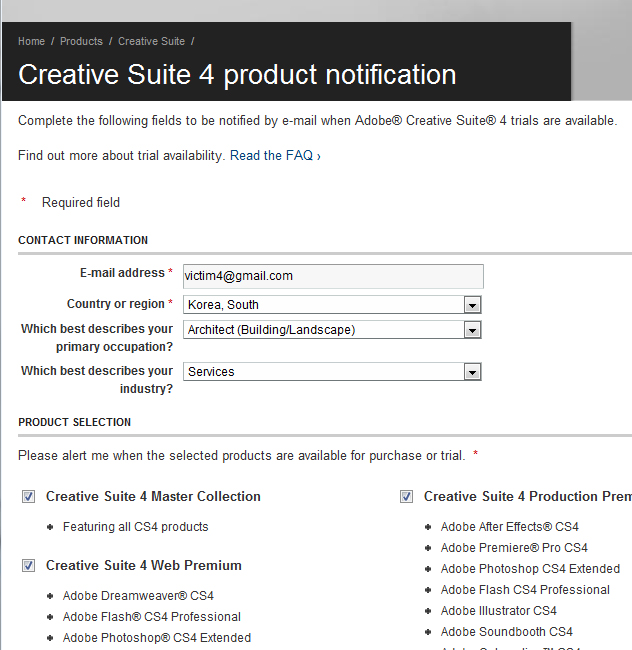Click 'Adobe Premiere® Pro CS4' item

tap(514, 548)
